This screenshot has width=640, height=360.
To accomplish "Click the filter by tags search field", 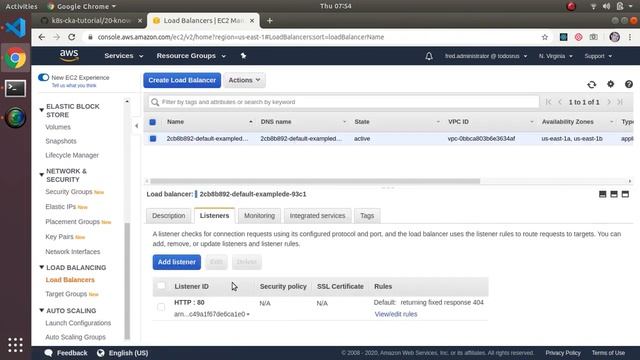I will 344,102.
